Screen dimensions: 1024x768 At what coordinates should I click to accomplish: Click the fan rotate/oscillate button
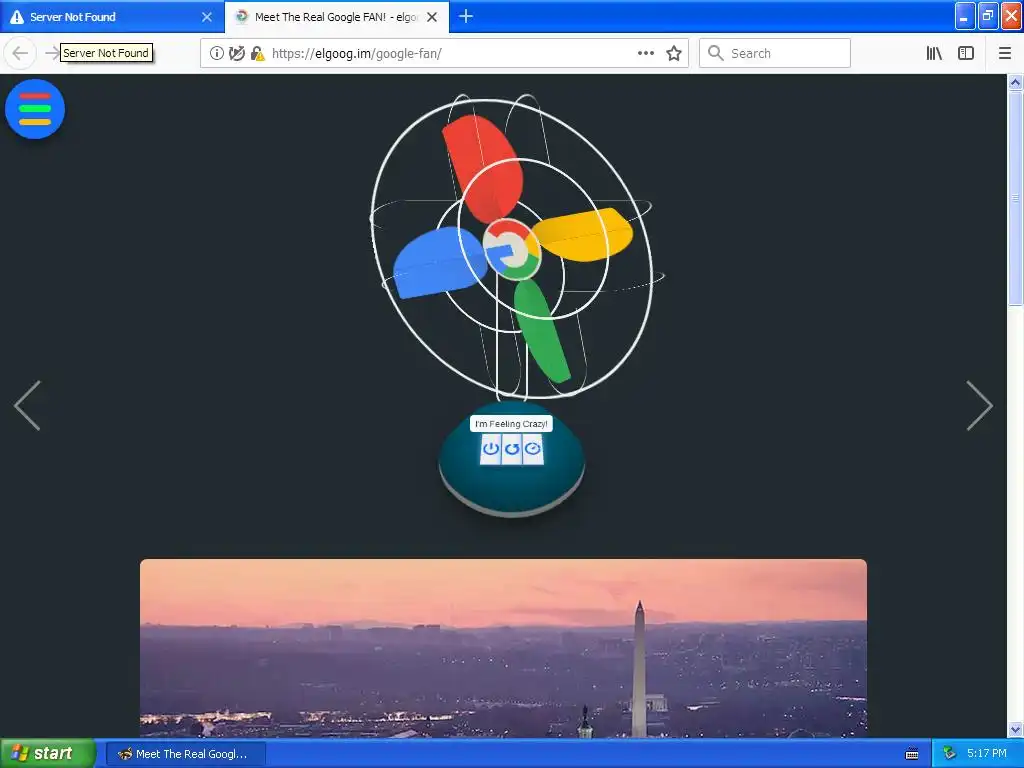click(512, 449)
